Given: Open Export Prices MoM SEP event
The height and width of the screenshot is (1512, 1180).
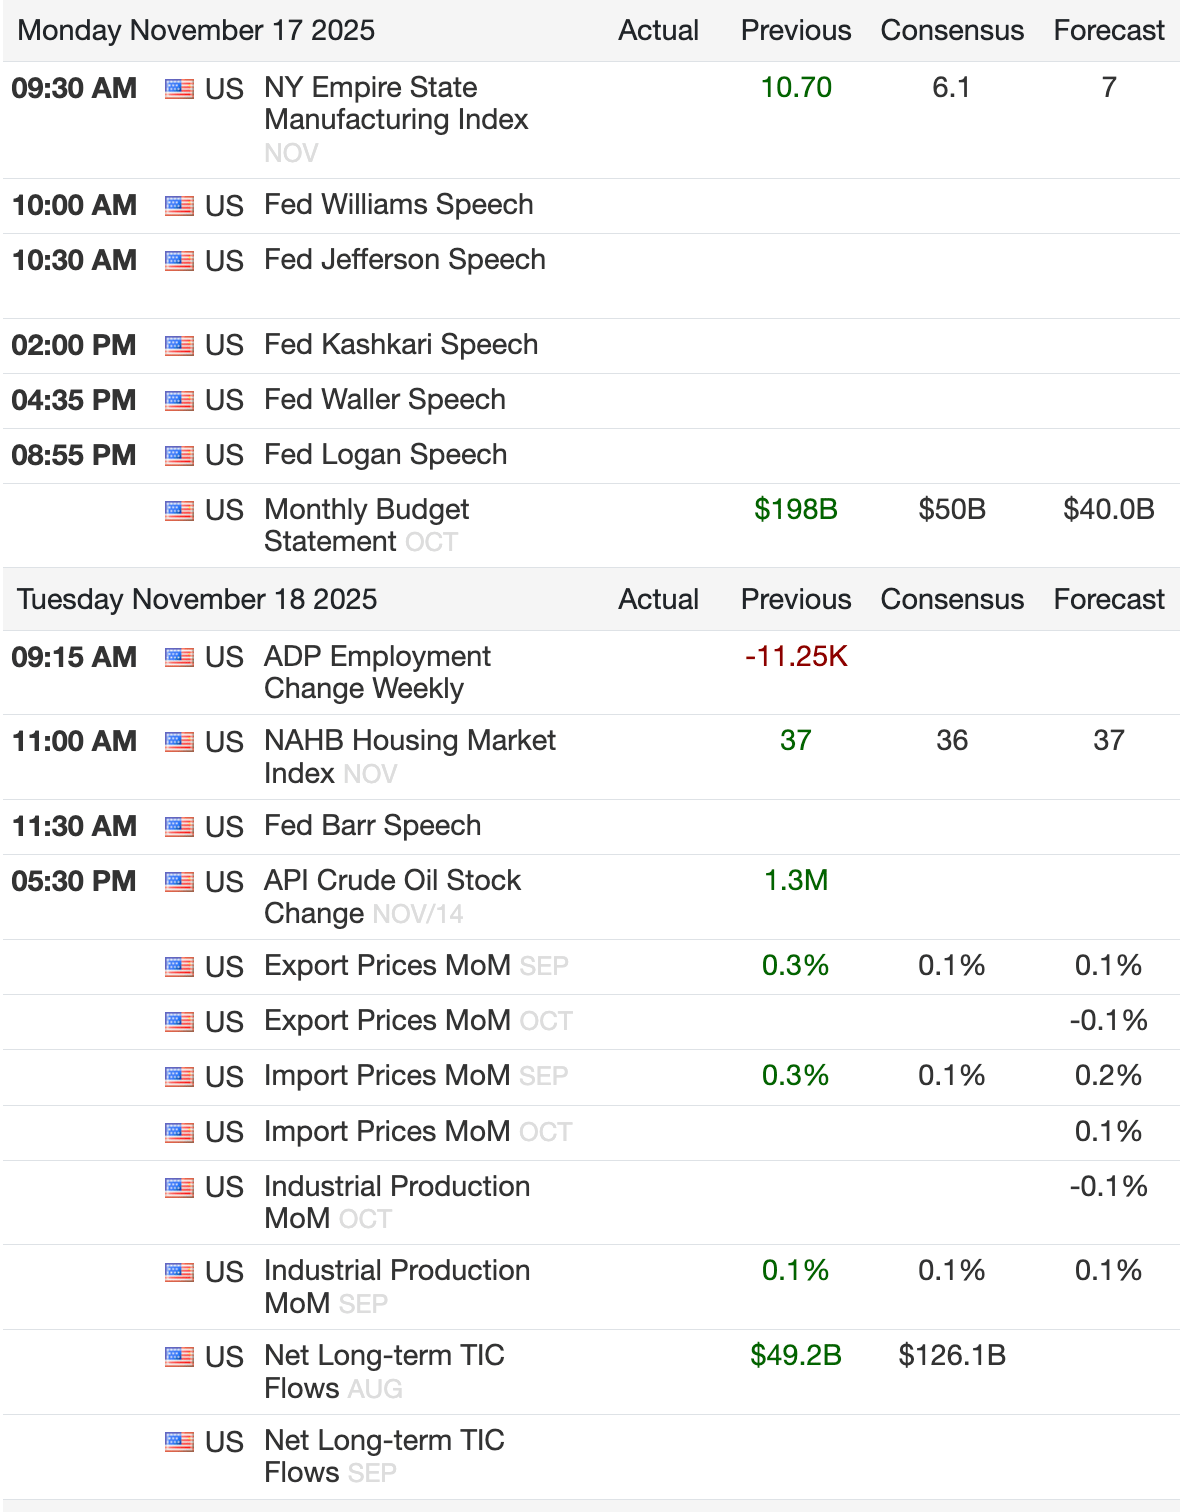Looking at the screenshot, I should pos(388,966).
